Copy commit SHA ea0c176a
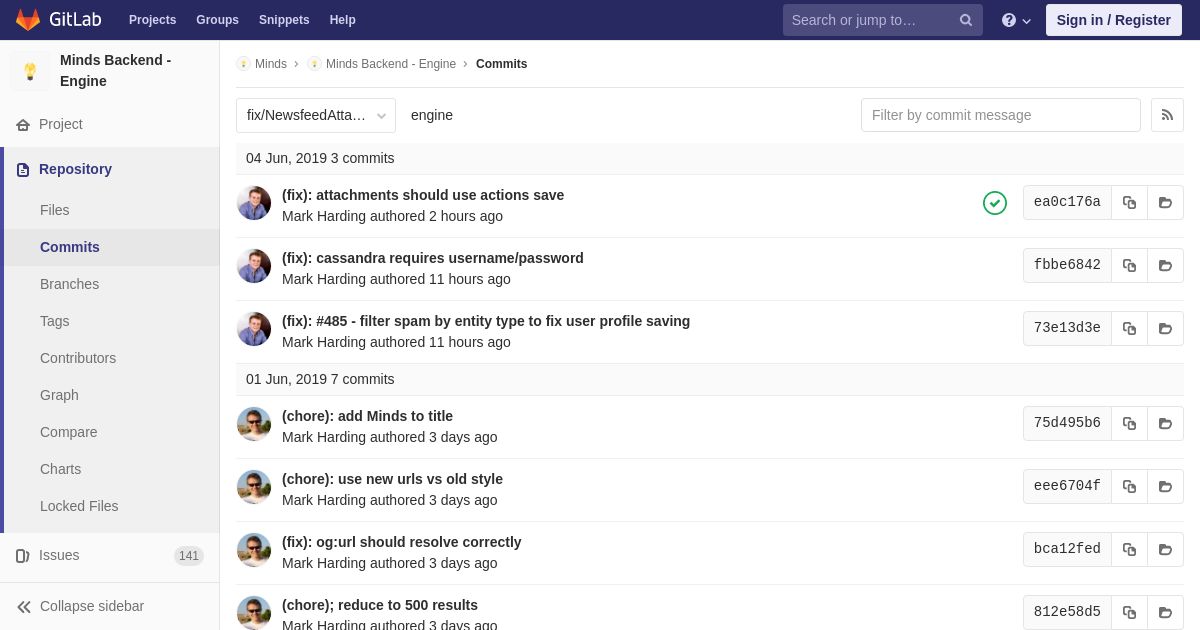Image resolution: width=1200 pixels, height=630 pixels. [x=1129, y=202]
